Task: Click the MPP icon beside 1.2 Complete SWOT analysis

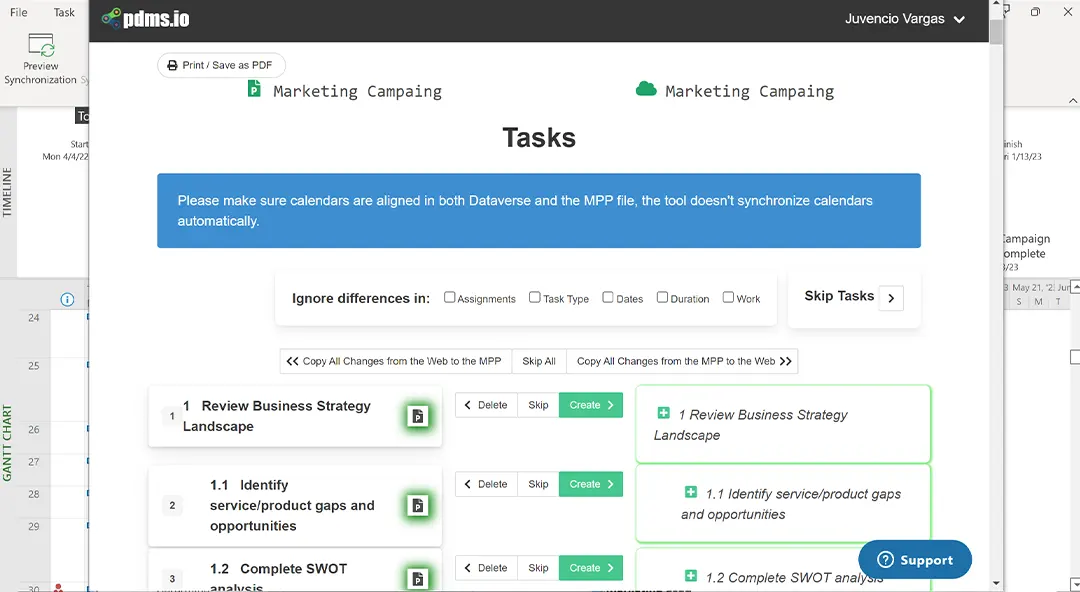Action: click(x=418, y=577)
